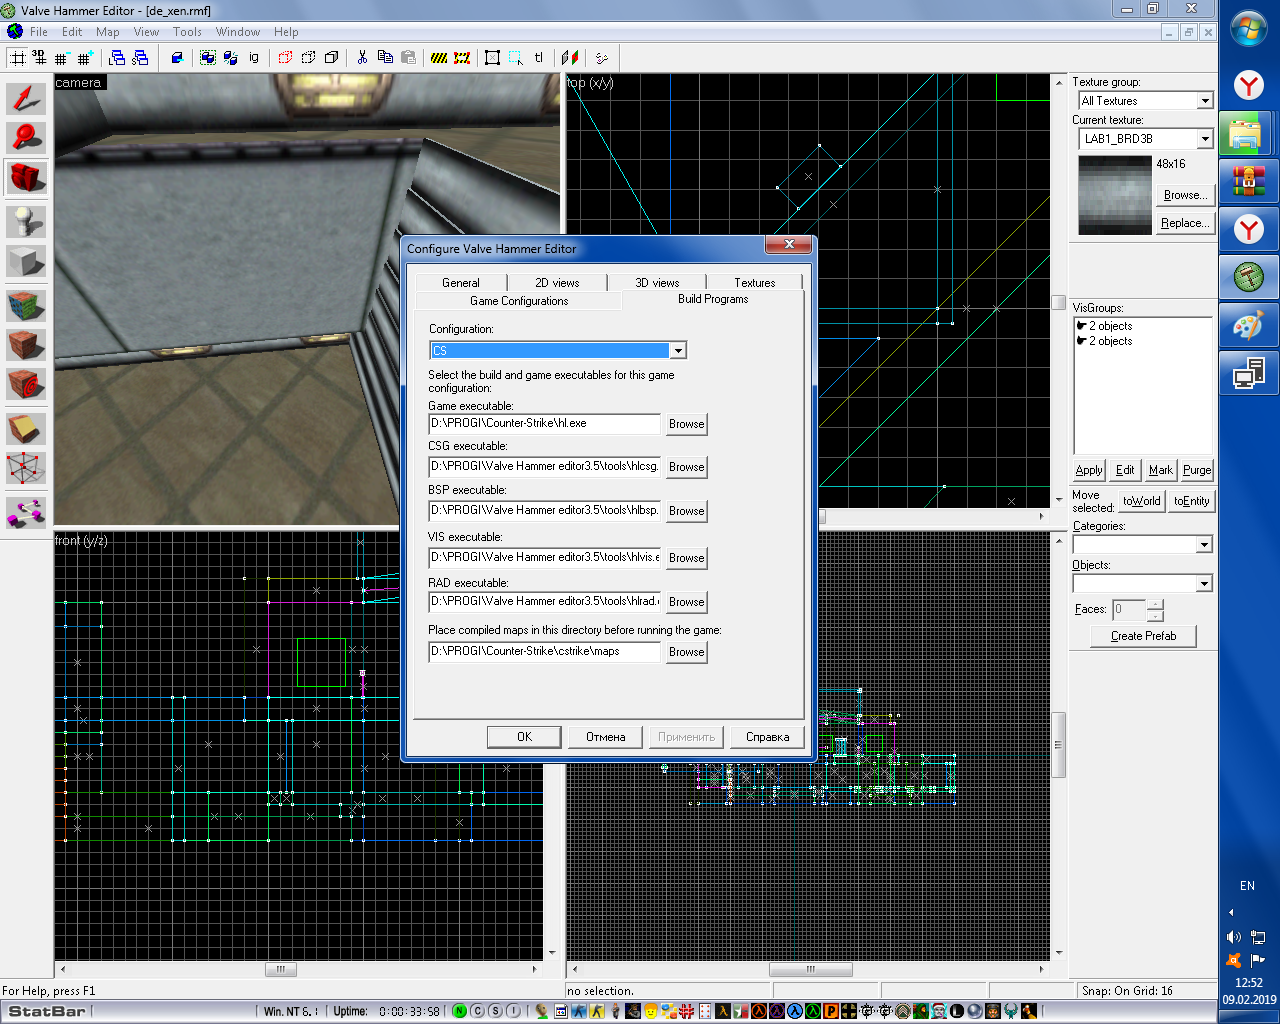Open Toggle Texture Application tool
The width and height of the screenshot is (1280, 1024).
pyautogui.click(x=26, y=304)
